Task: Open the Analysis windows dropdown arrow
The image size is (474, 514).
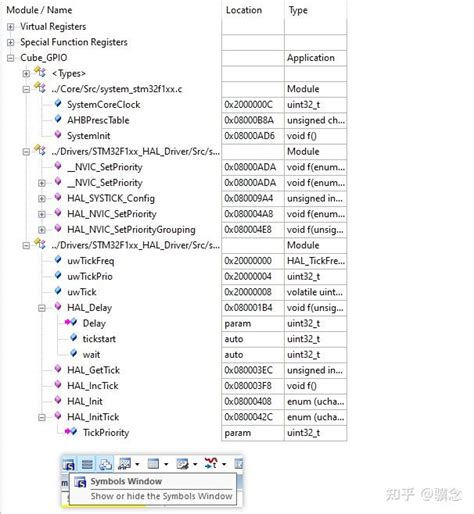Action: (x=224, y=464)
